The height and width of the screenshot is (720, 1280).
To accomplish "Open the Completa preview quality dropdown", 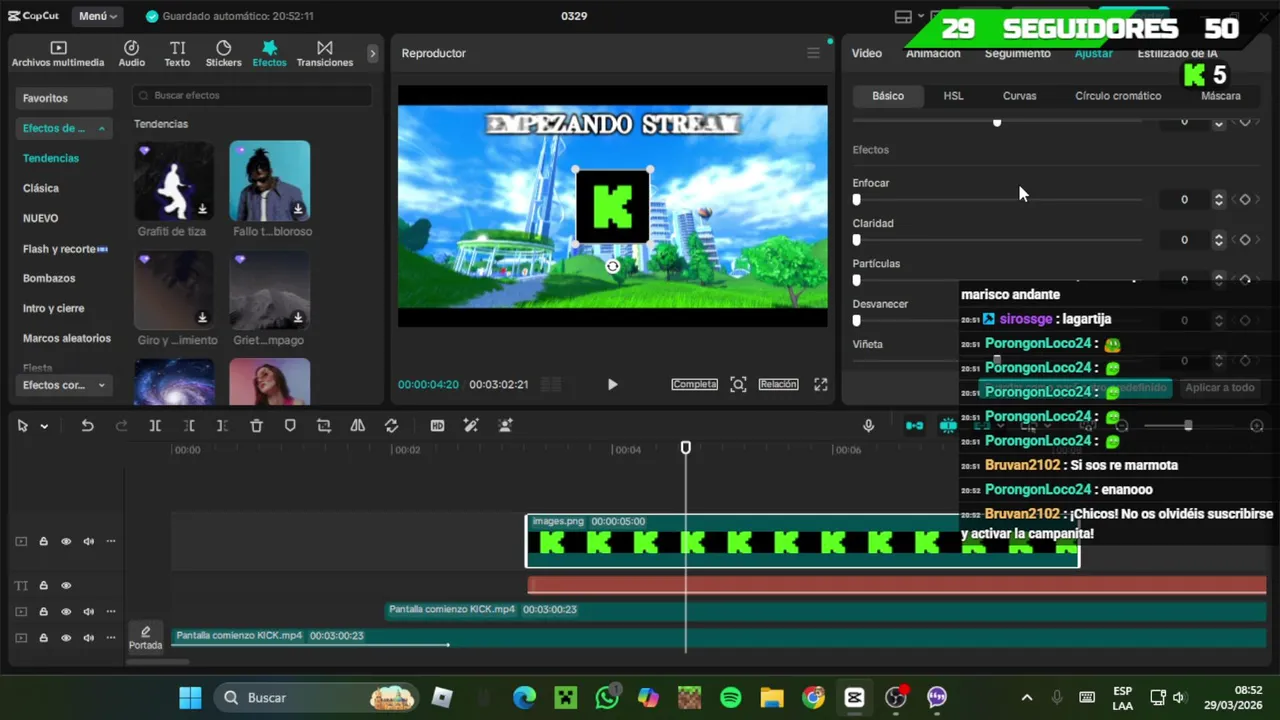I will point(694,384).
